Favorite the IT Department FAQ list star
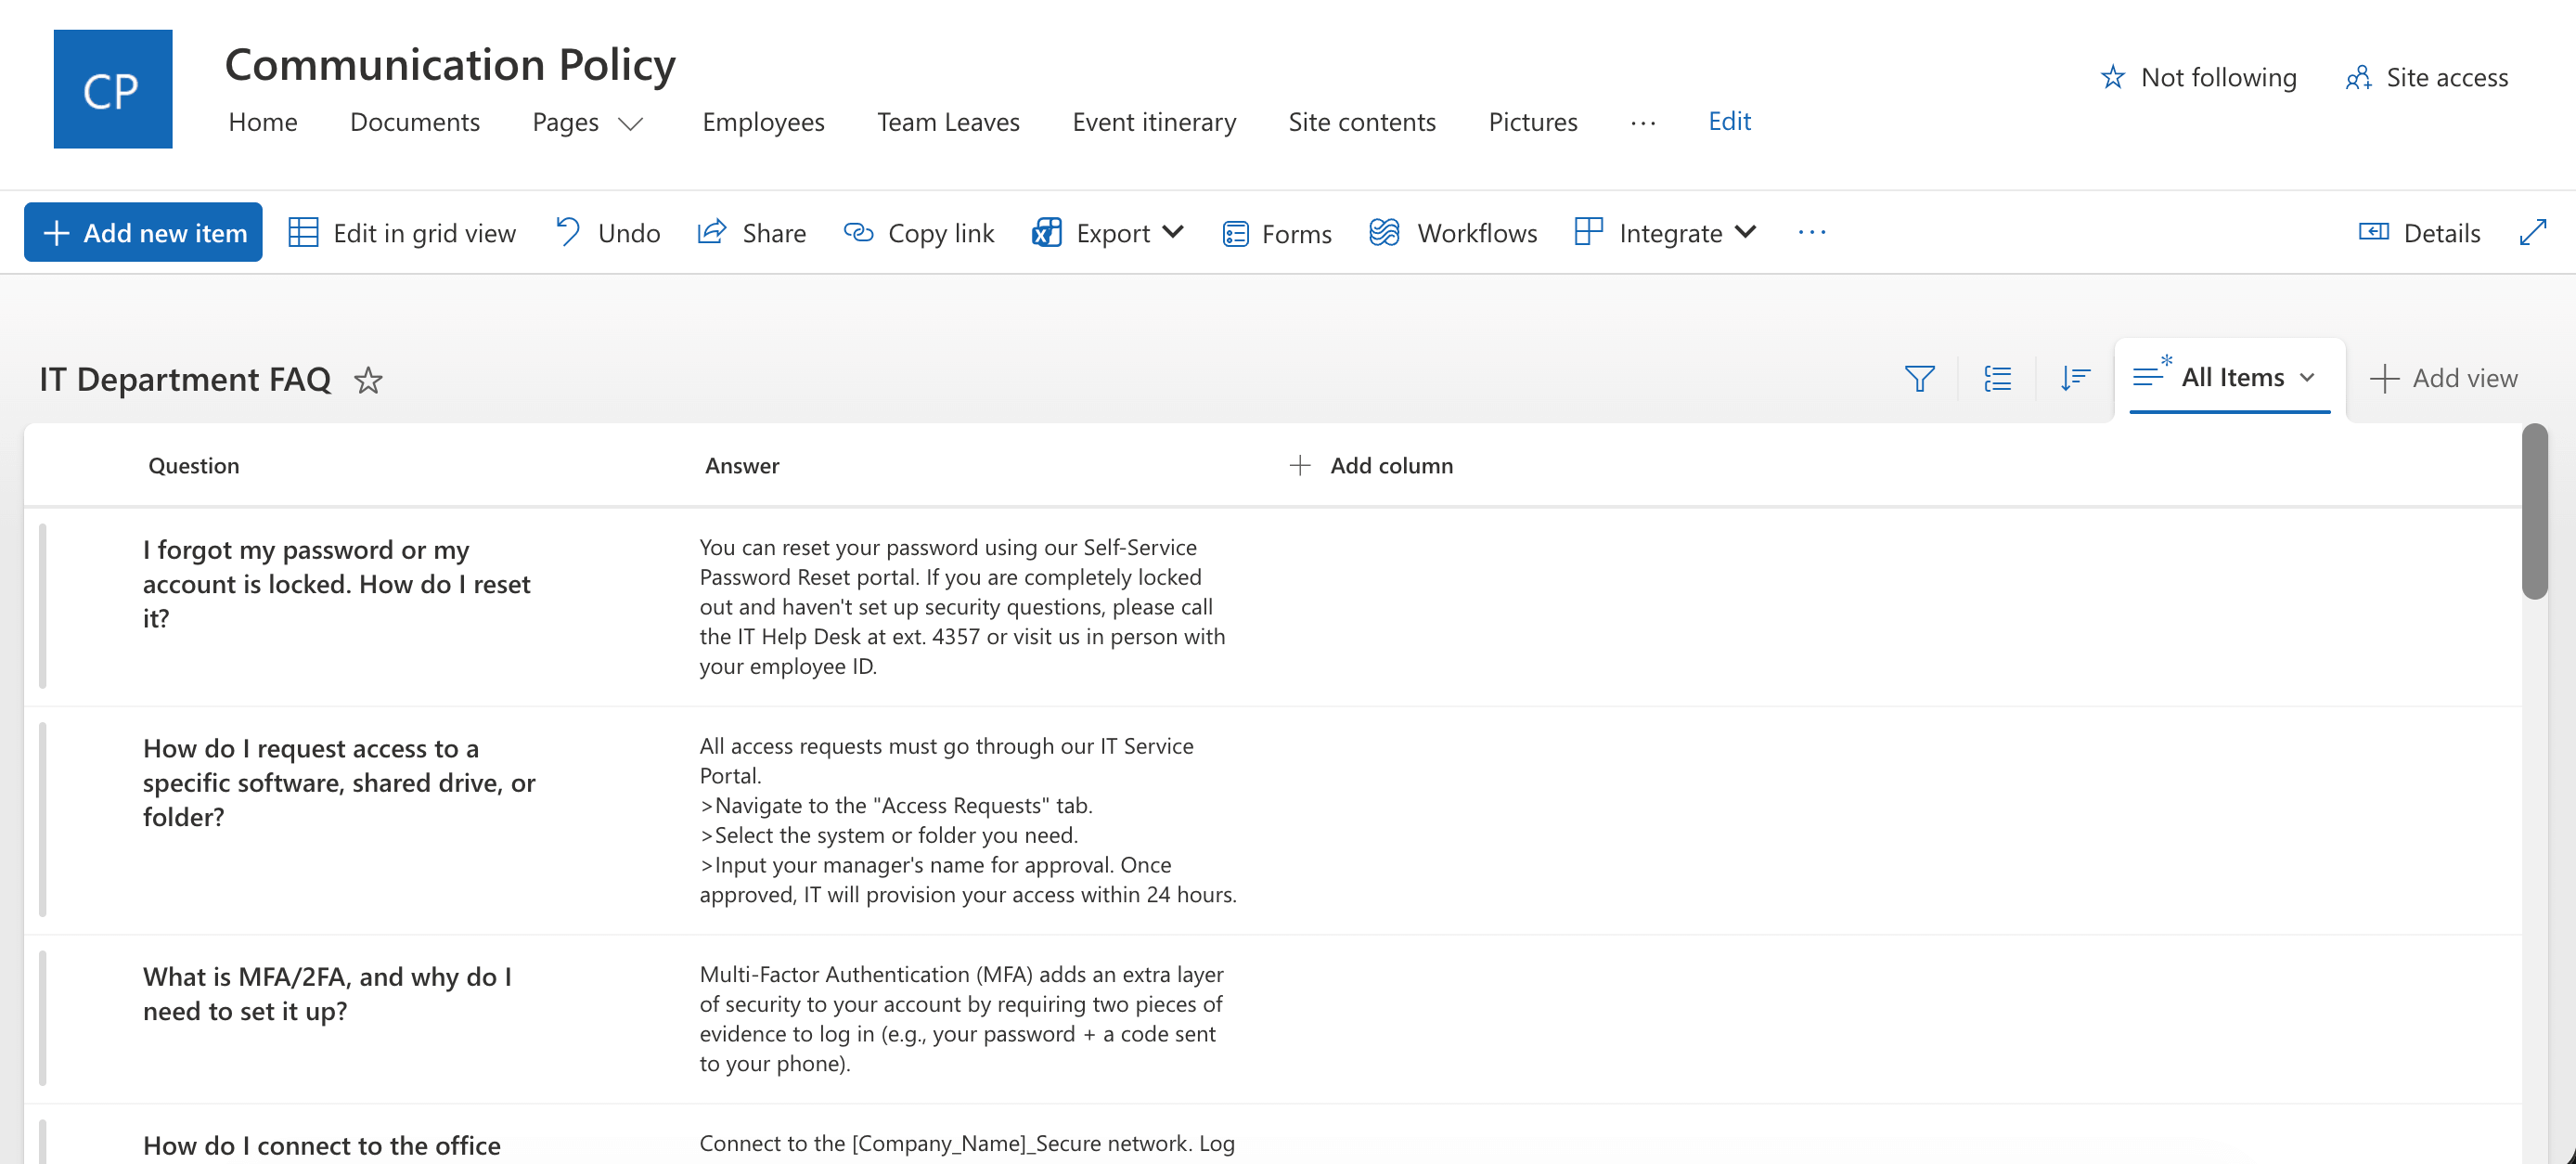2576x1164 pixels. (x=368, y=380)
